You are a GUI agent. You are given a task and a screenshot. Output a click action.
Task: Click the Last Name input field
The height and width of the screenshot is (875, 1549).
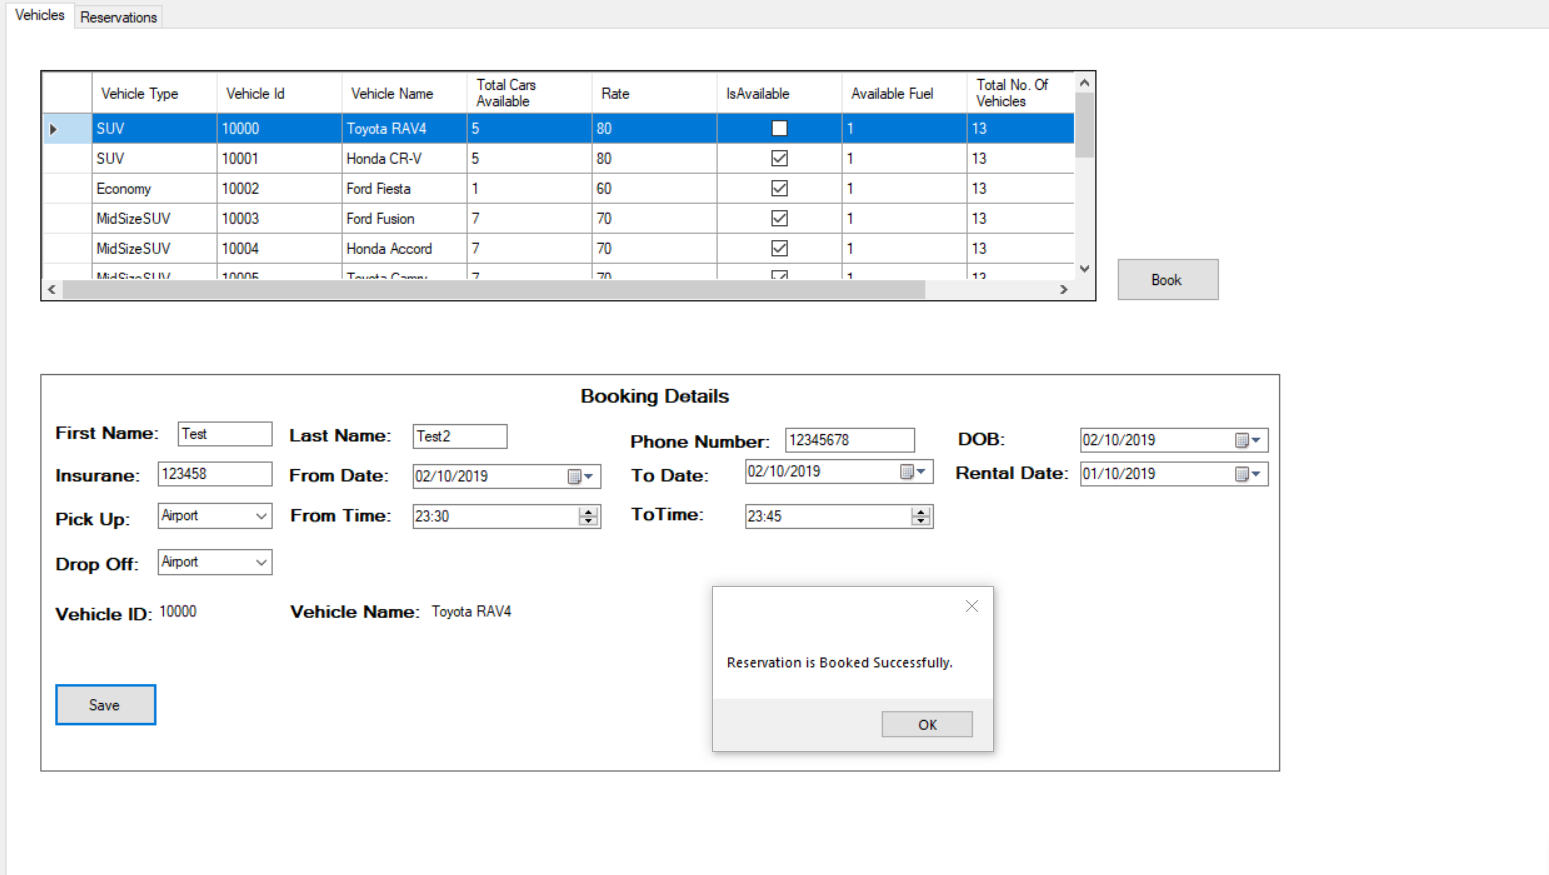point(460,436)
